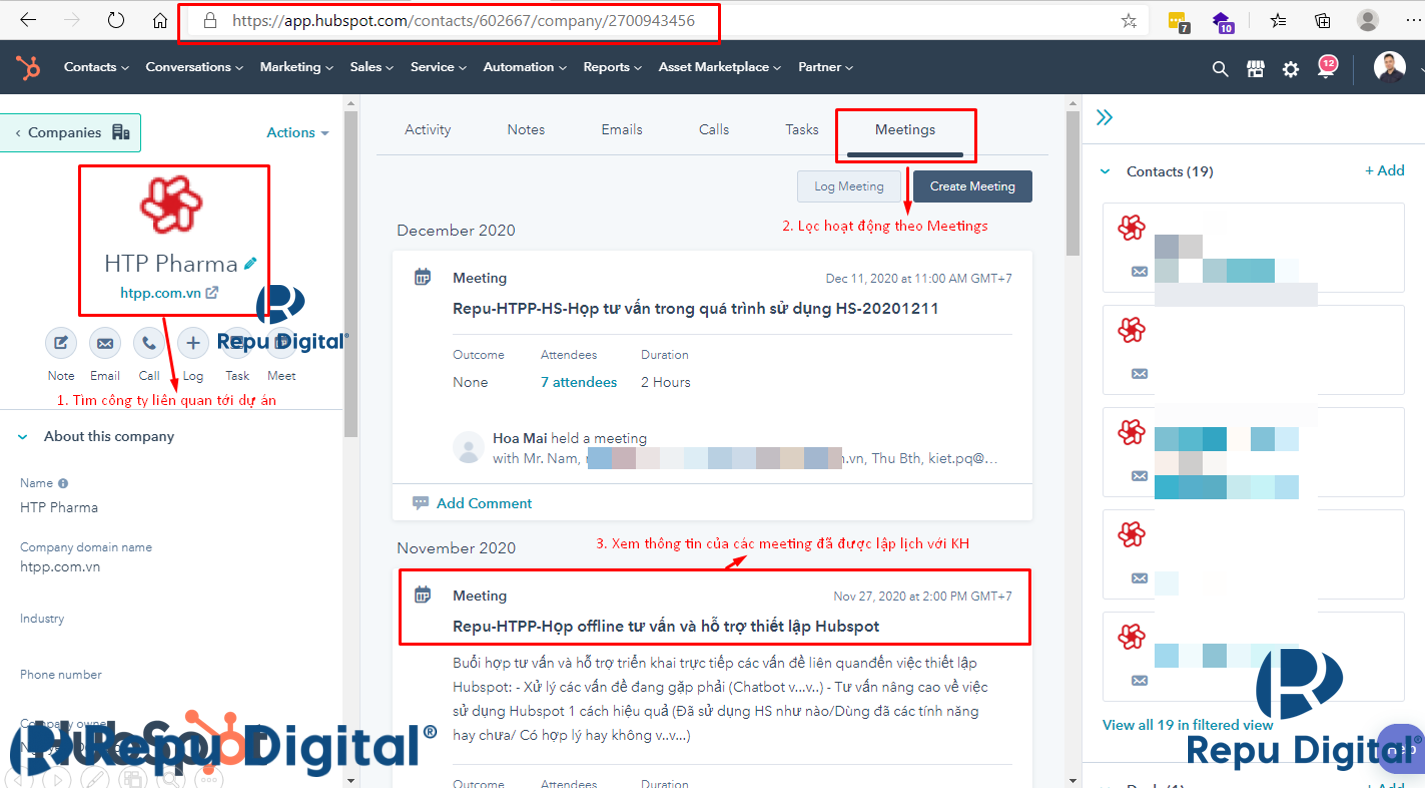Open the Contacts navigation menu
The height and width of the screenshot is (788, 1425).
[96, 67]
